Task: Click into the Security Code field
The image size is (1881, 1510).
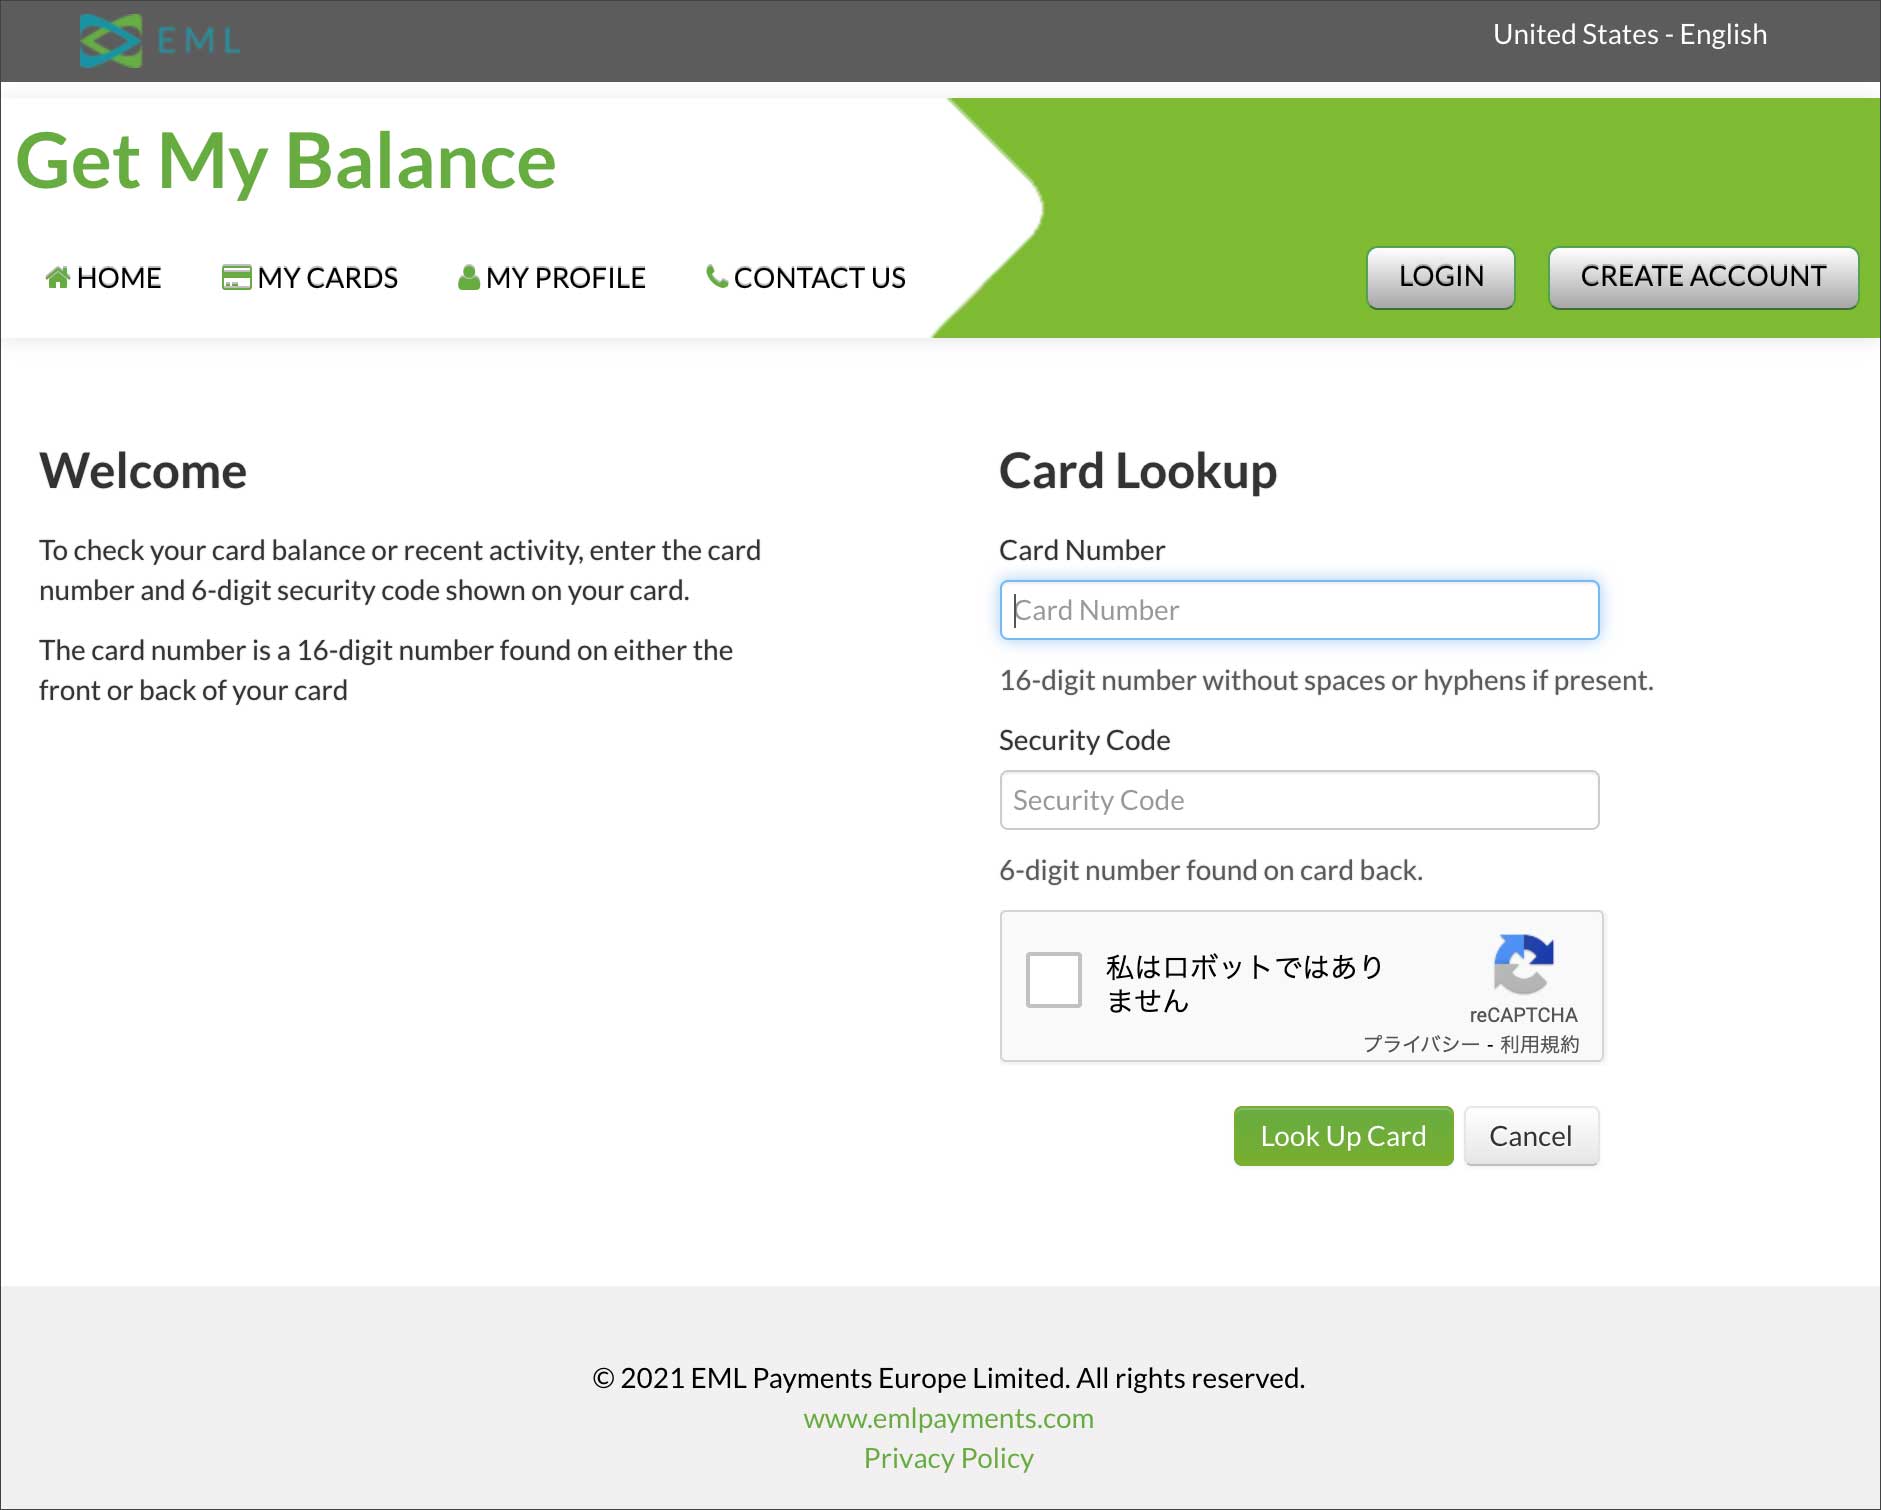Action: click(1299, 800)
